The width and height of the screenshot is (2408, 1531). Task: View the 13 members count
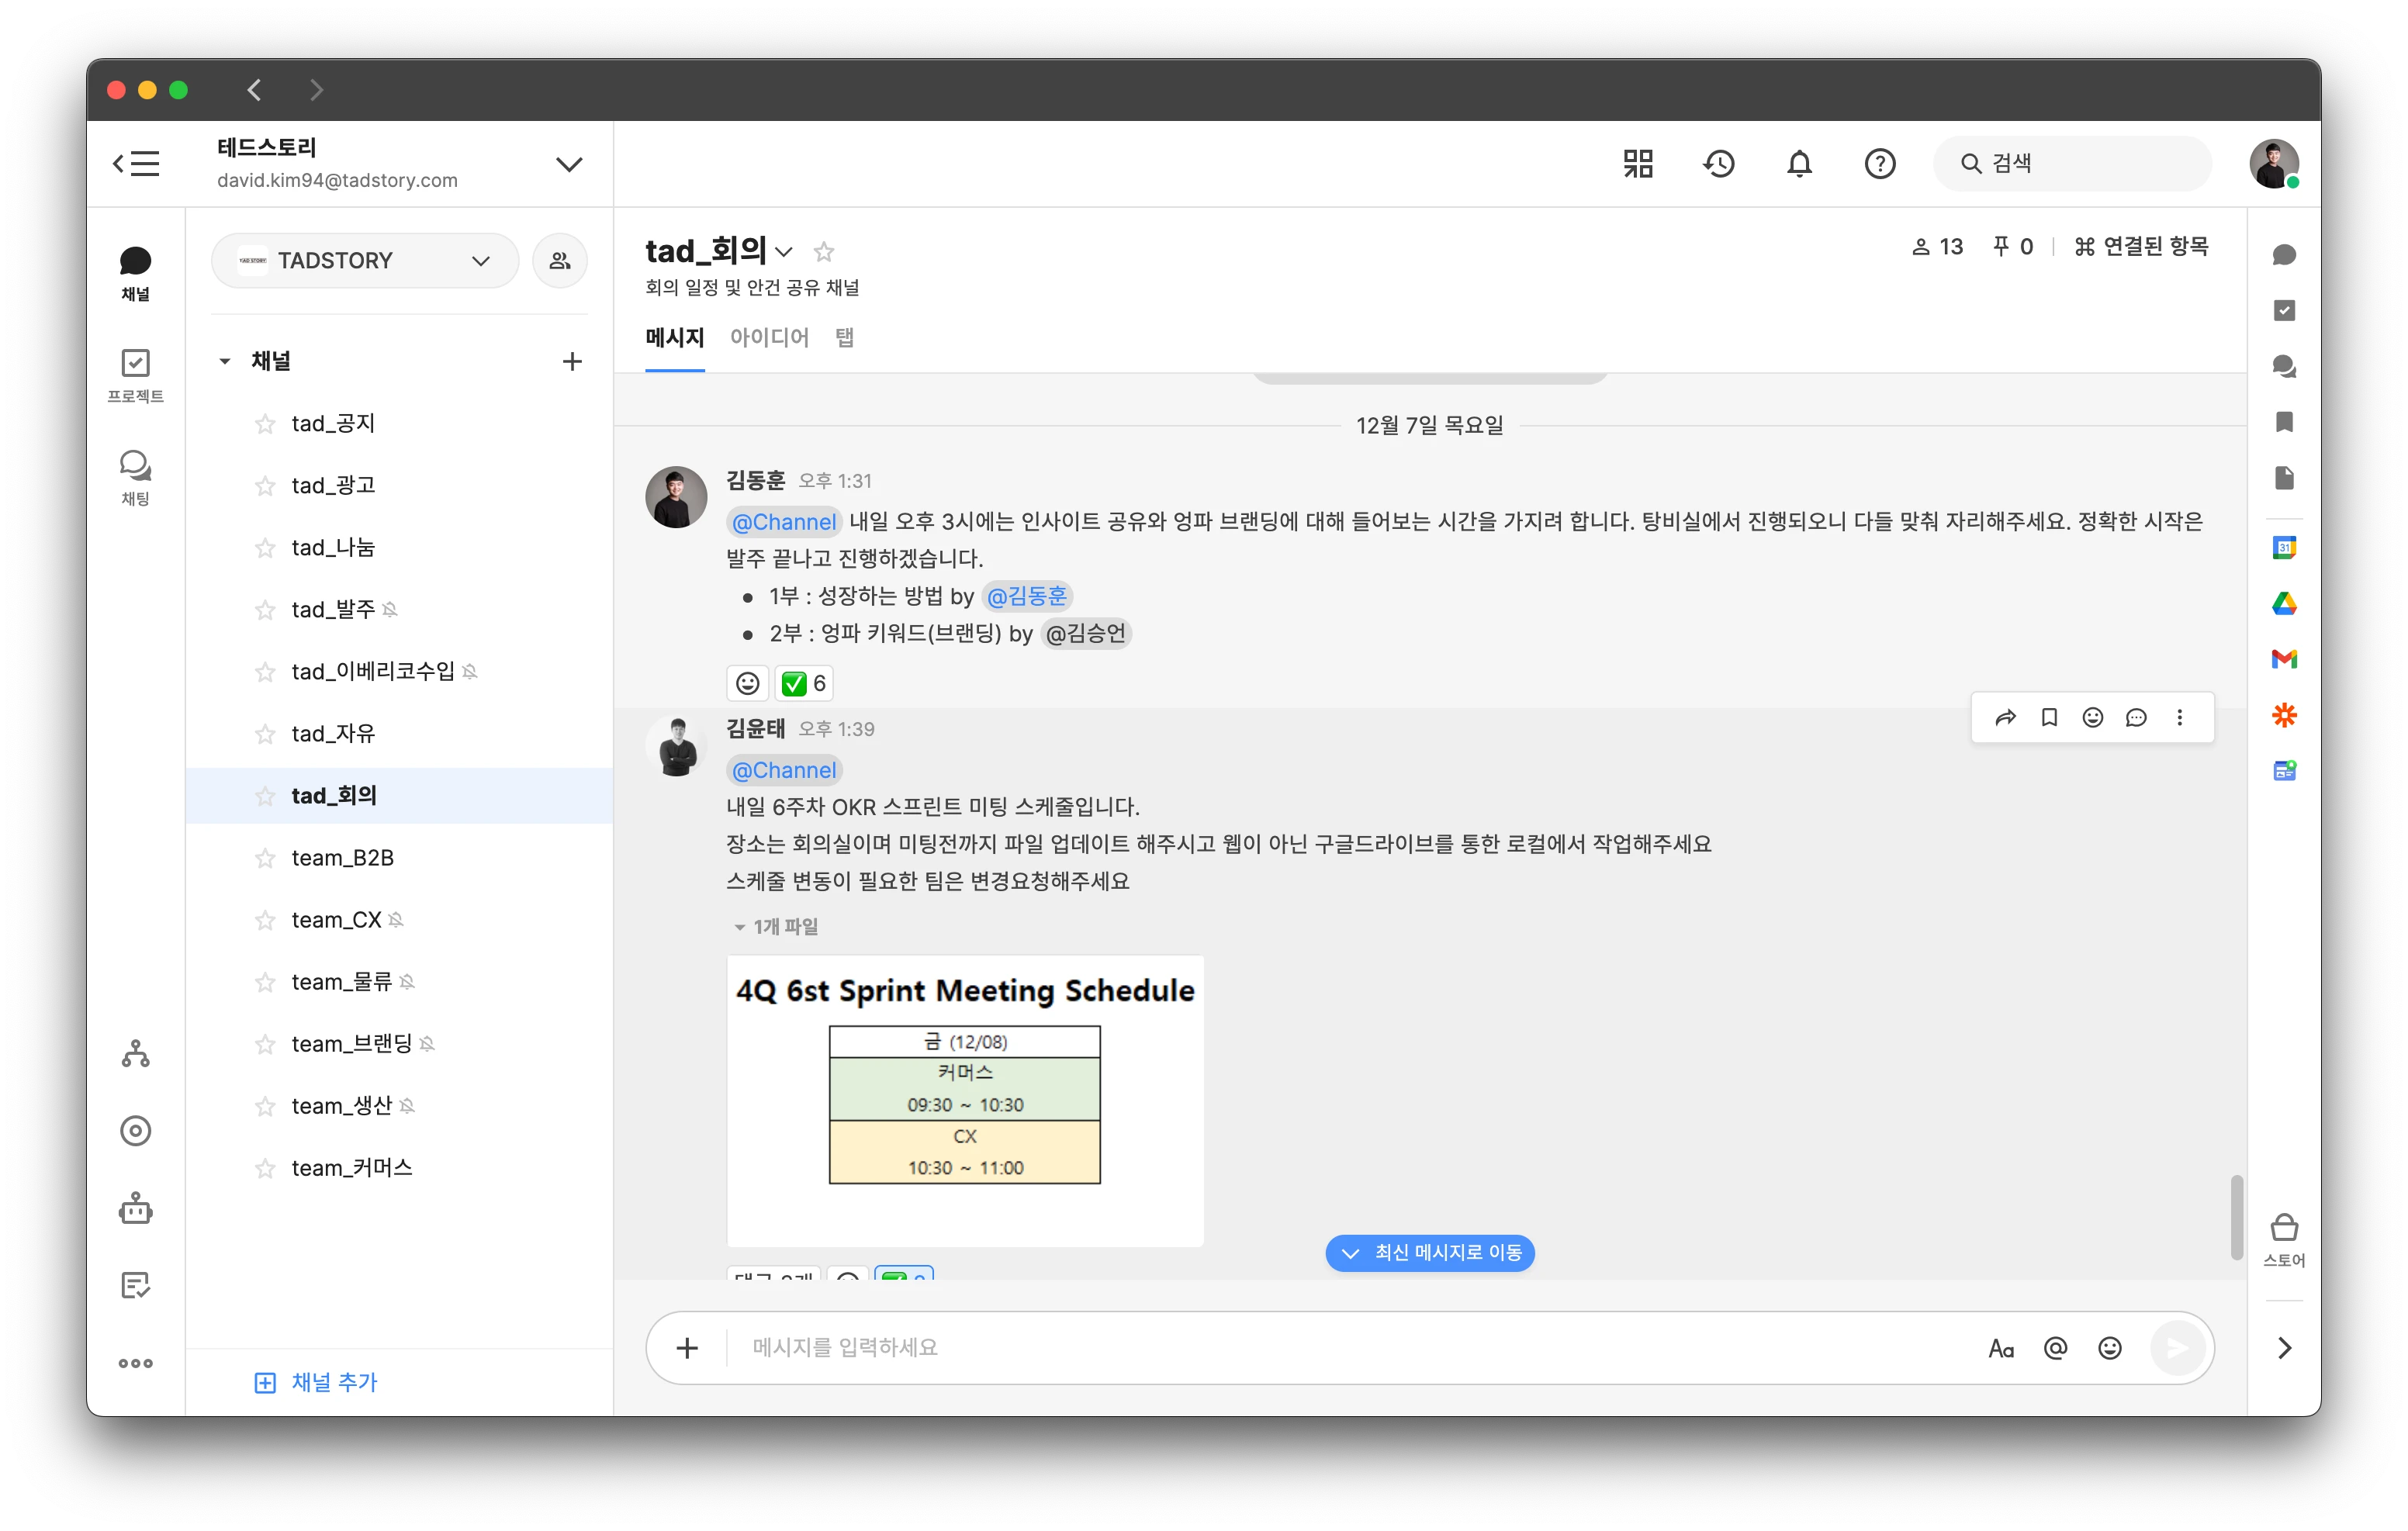[x=1937, y=247]
